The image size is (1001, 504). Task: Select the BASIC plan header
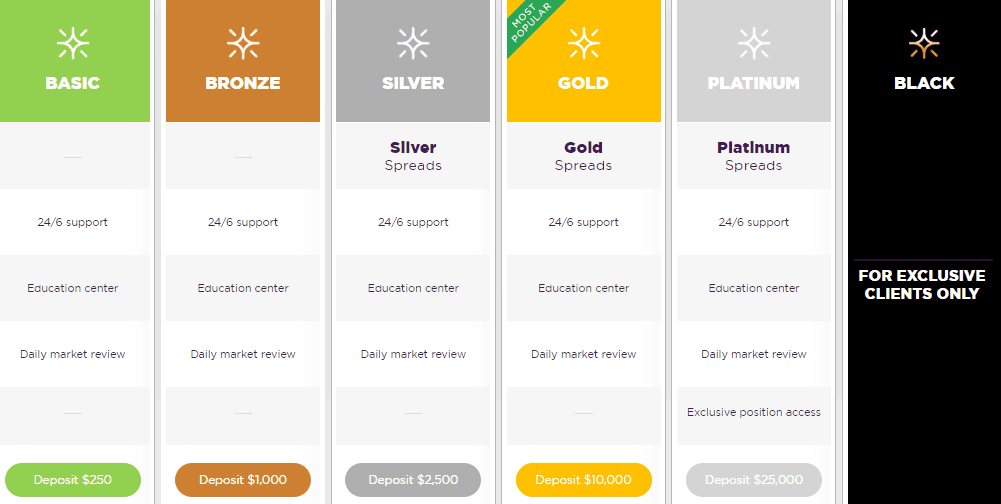click(x=73, y=83)
